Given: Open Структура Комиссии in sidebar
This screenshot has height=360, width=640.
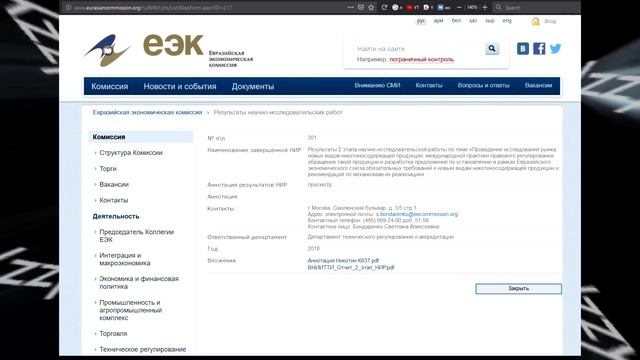Looking at the screenshot, I should 131,153.
